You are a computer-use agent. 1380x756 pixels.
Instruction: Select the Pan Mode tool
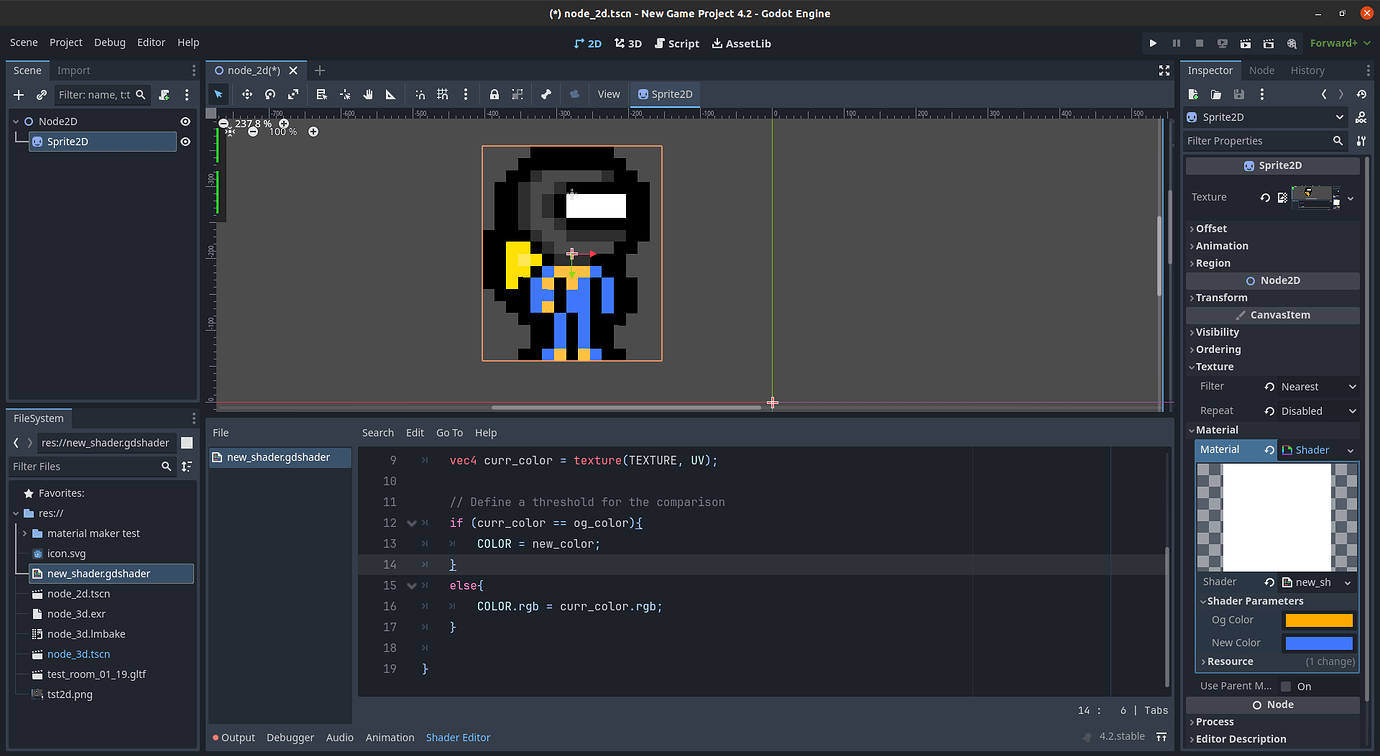tap(369, 94)
